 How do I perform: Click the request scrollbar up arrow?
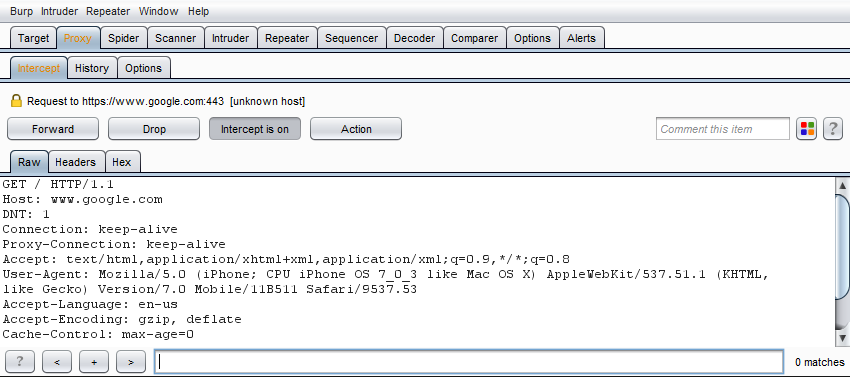pyautogui.click(x=843, y=186)
